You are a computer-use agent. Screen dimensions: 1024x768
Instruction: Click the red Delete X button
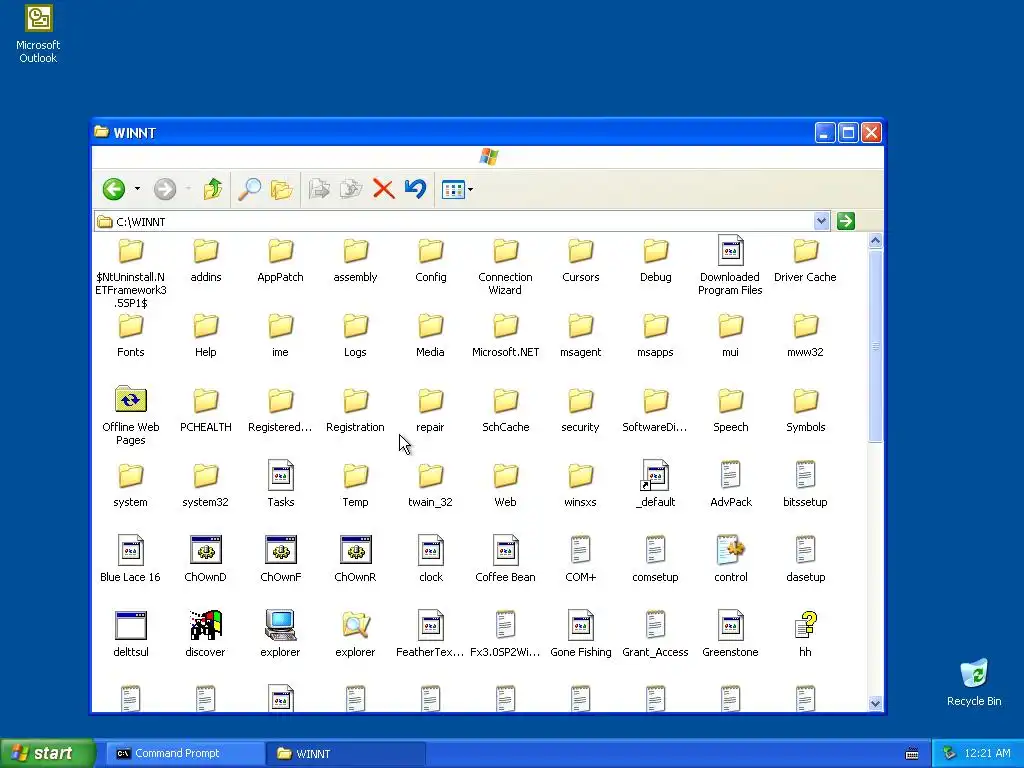tap(383, 189)
